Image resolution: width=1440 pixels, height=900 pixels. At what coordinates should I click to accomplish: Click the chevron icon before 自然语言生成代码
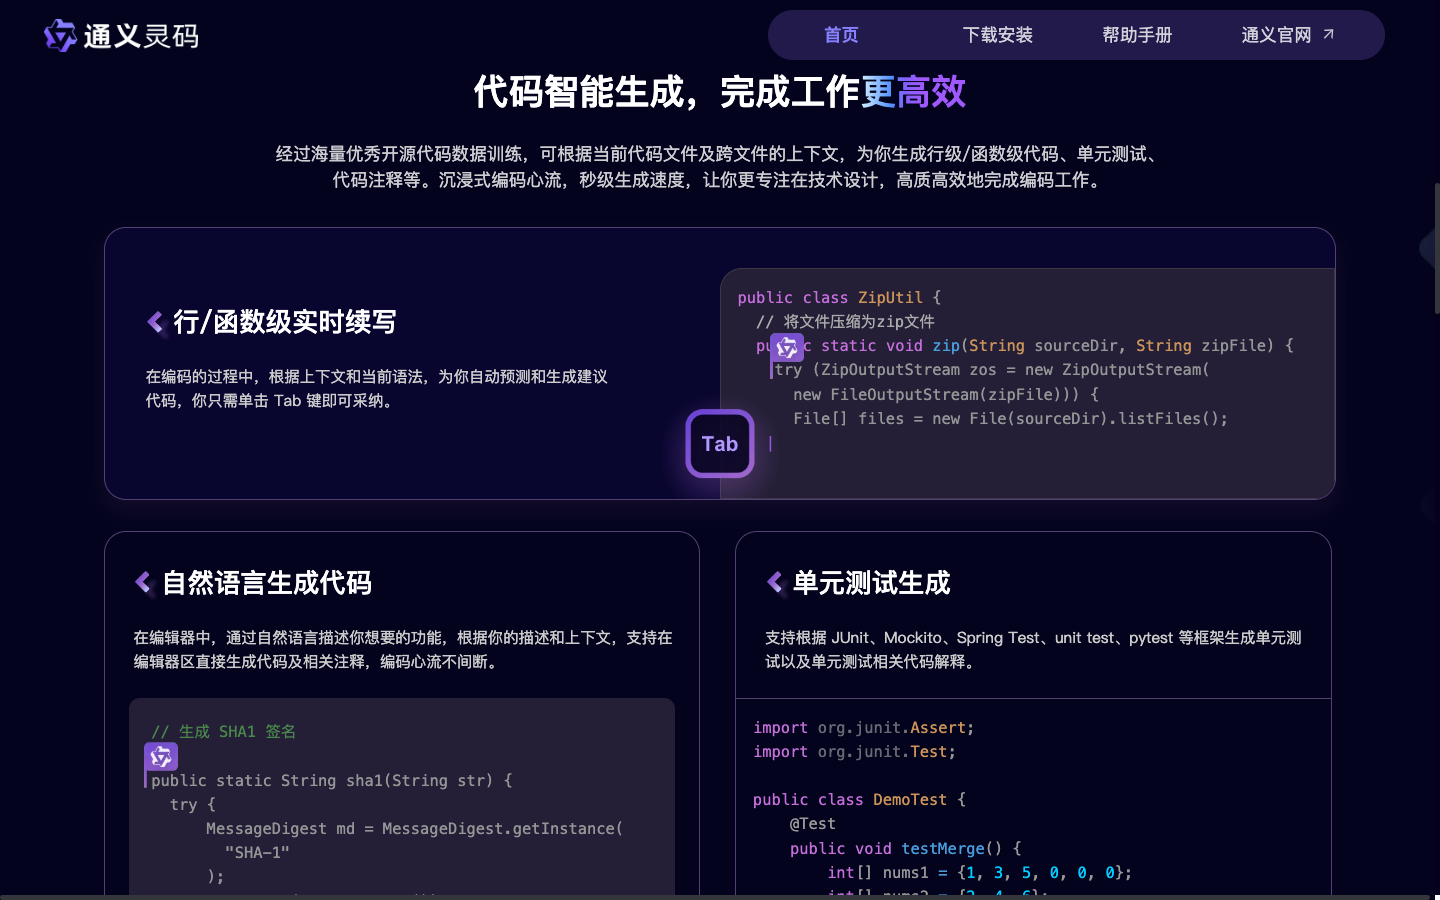click(141, 581)
